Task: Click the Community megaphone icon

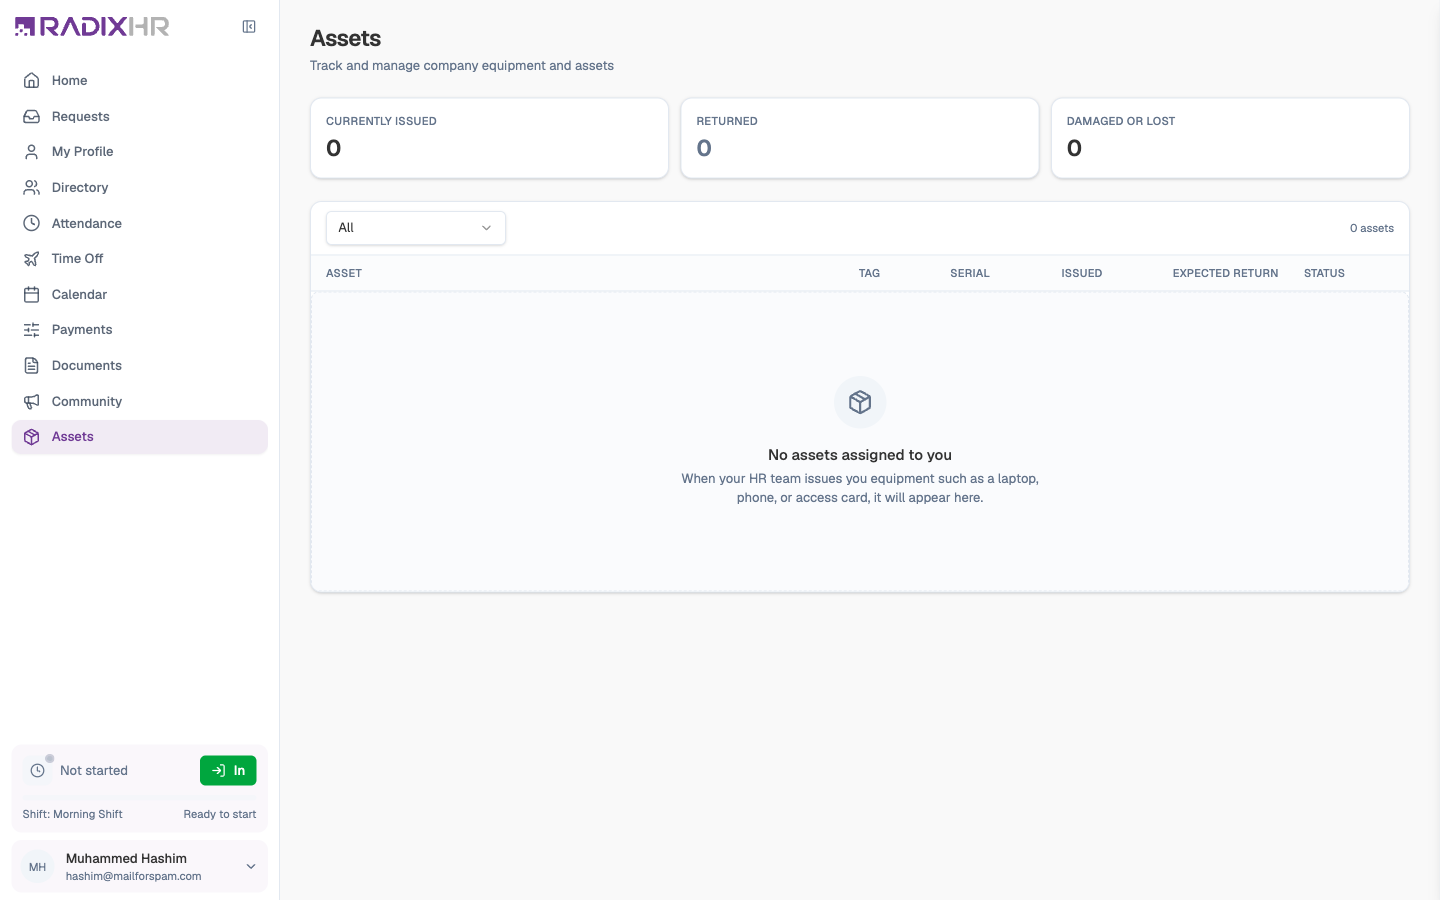Action: click(32, 401)
